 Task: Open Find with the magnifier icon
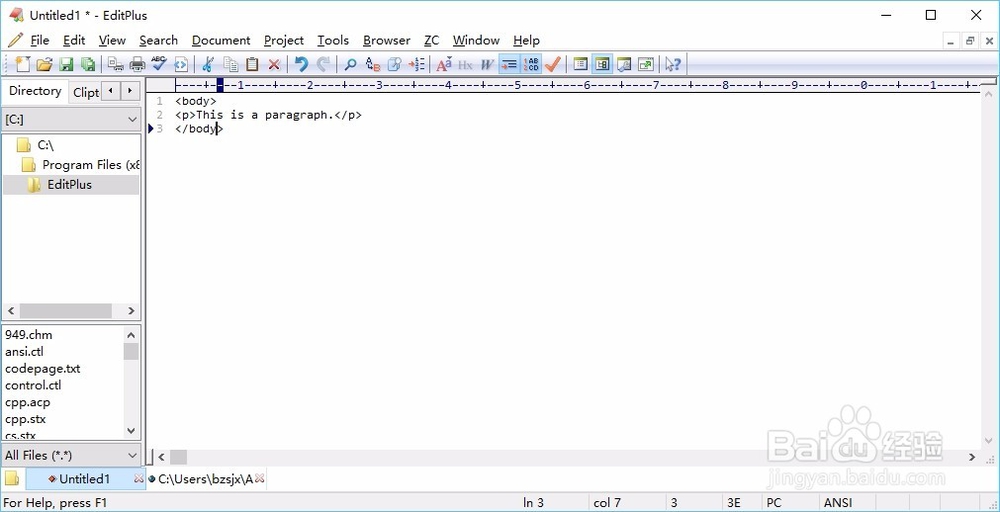point(350,64)
